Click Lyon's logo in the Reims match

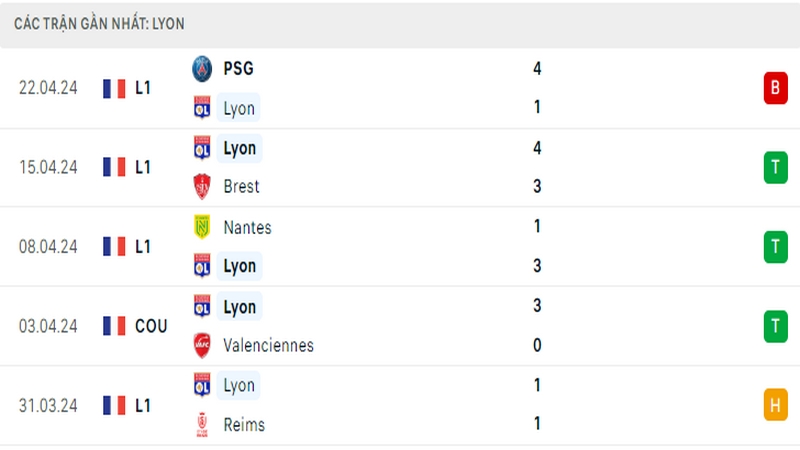pyautogui.click(x=202, y=385)
